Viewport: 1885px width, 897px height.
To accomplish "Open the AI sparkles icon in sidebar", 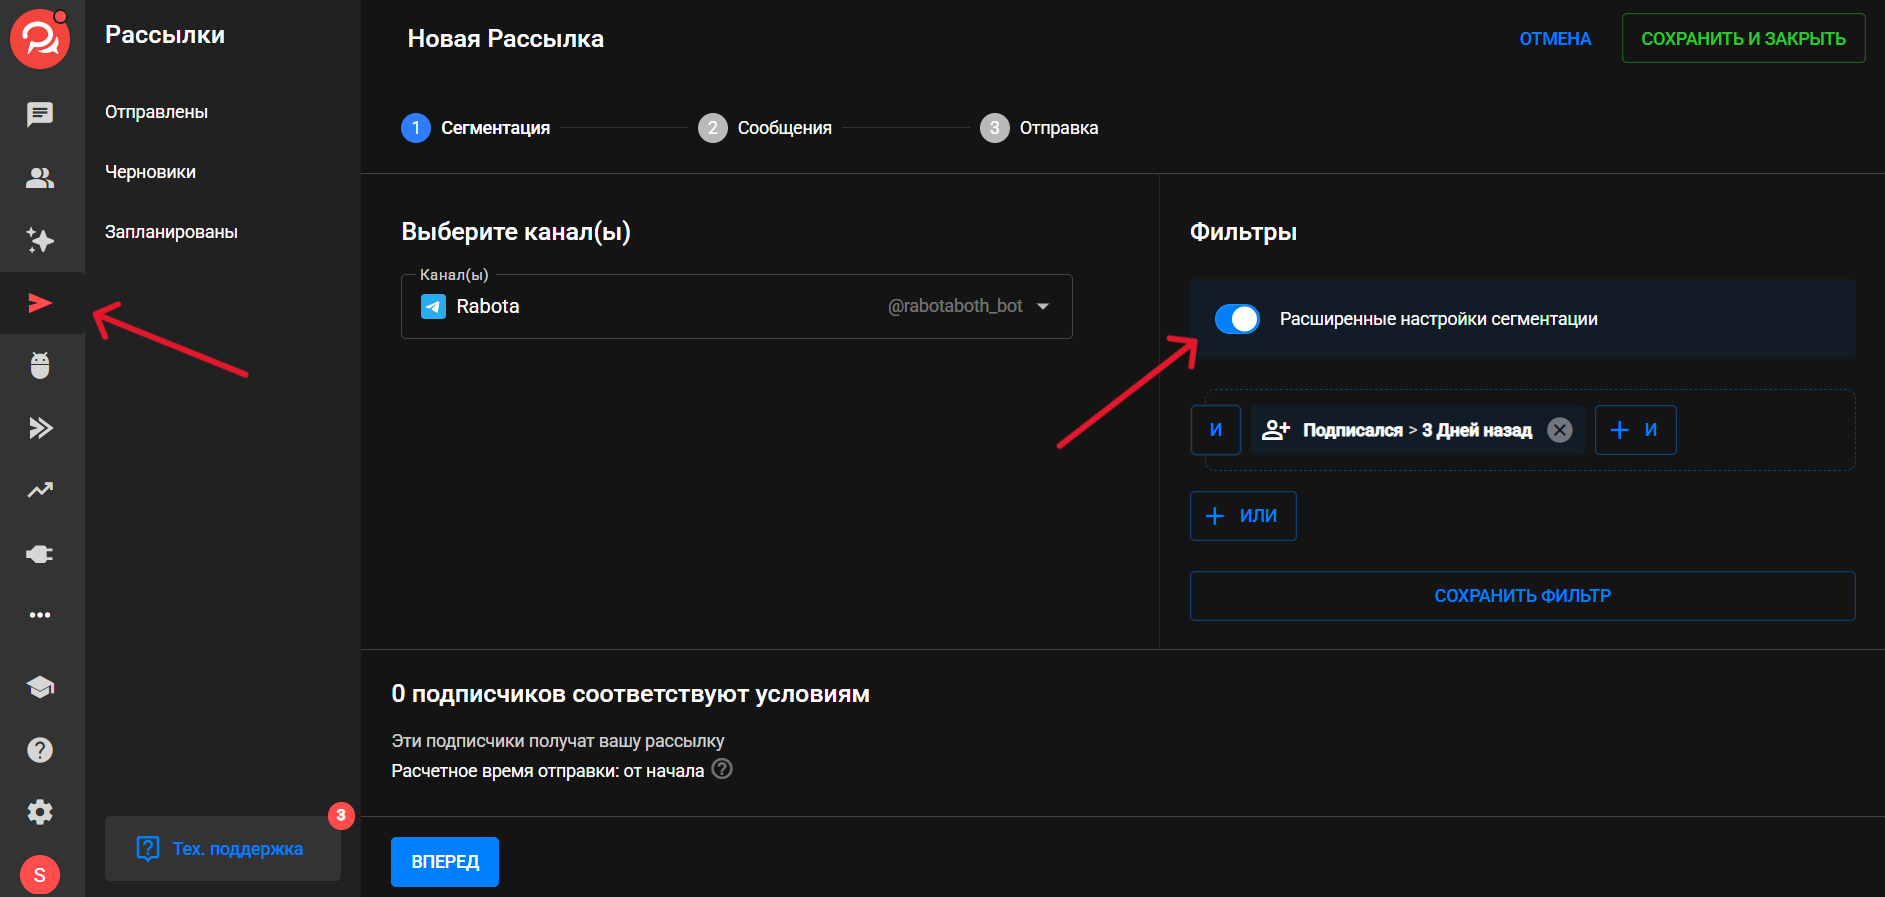I will [x=40, y=240].
